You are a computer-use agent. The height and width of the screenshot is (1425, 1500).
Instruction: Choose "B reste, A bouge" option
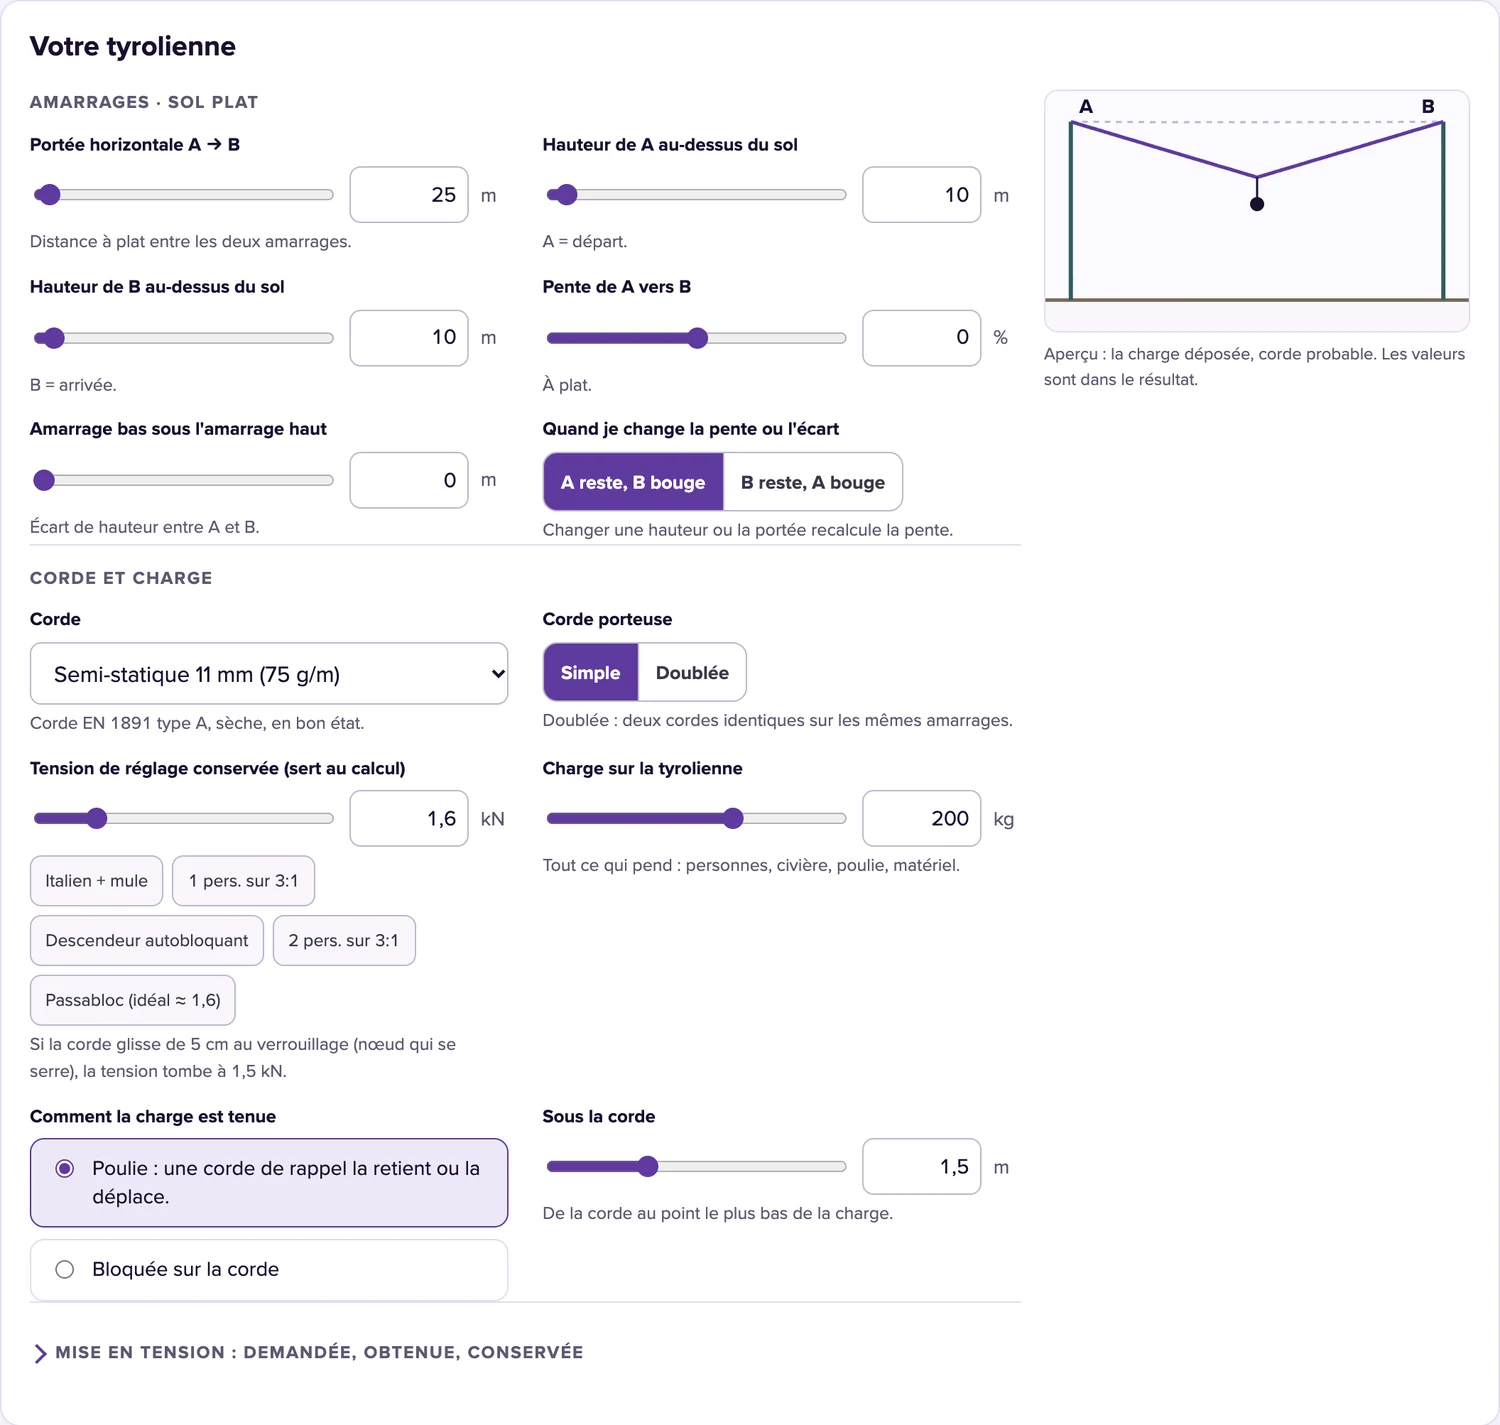[x=813, y=482]
